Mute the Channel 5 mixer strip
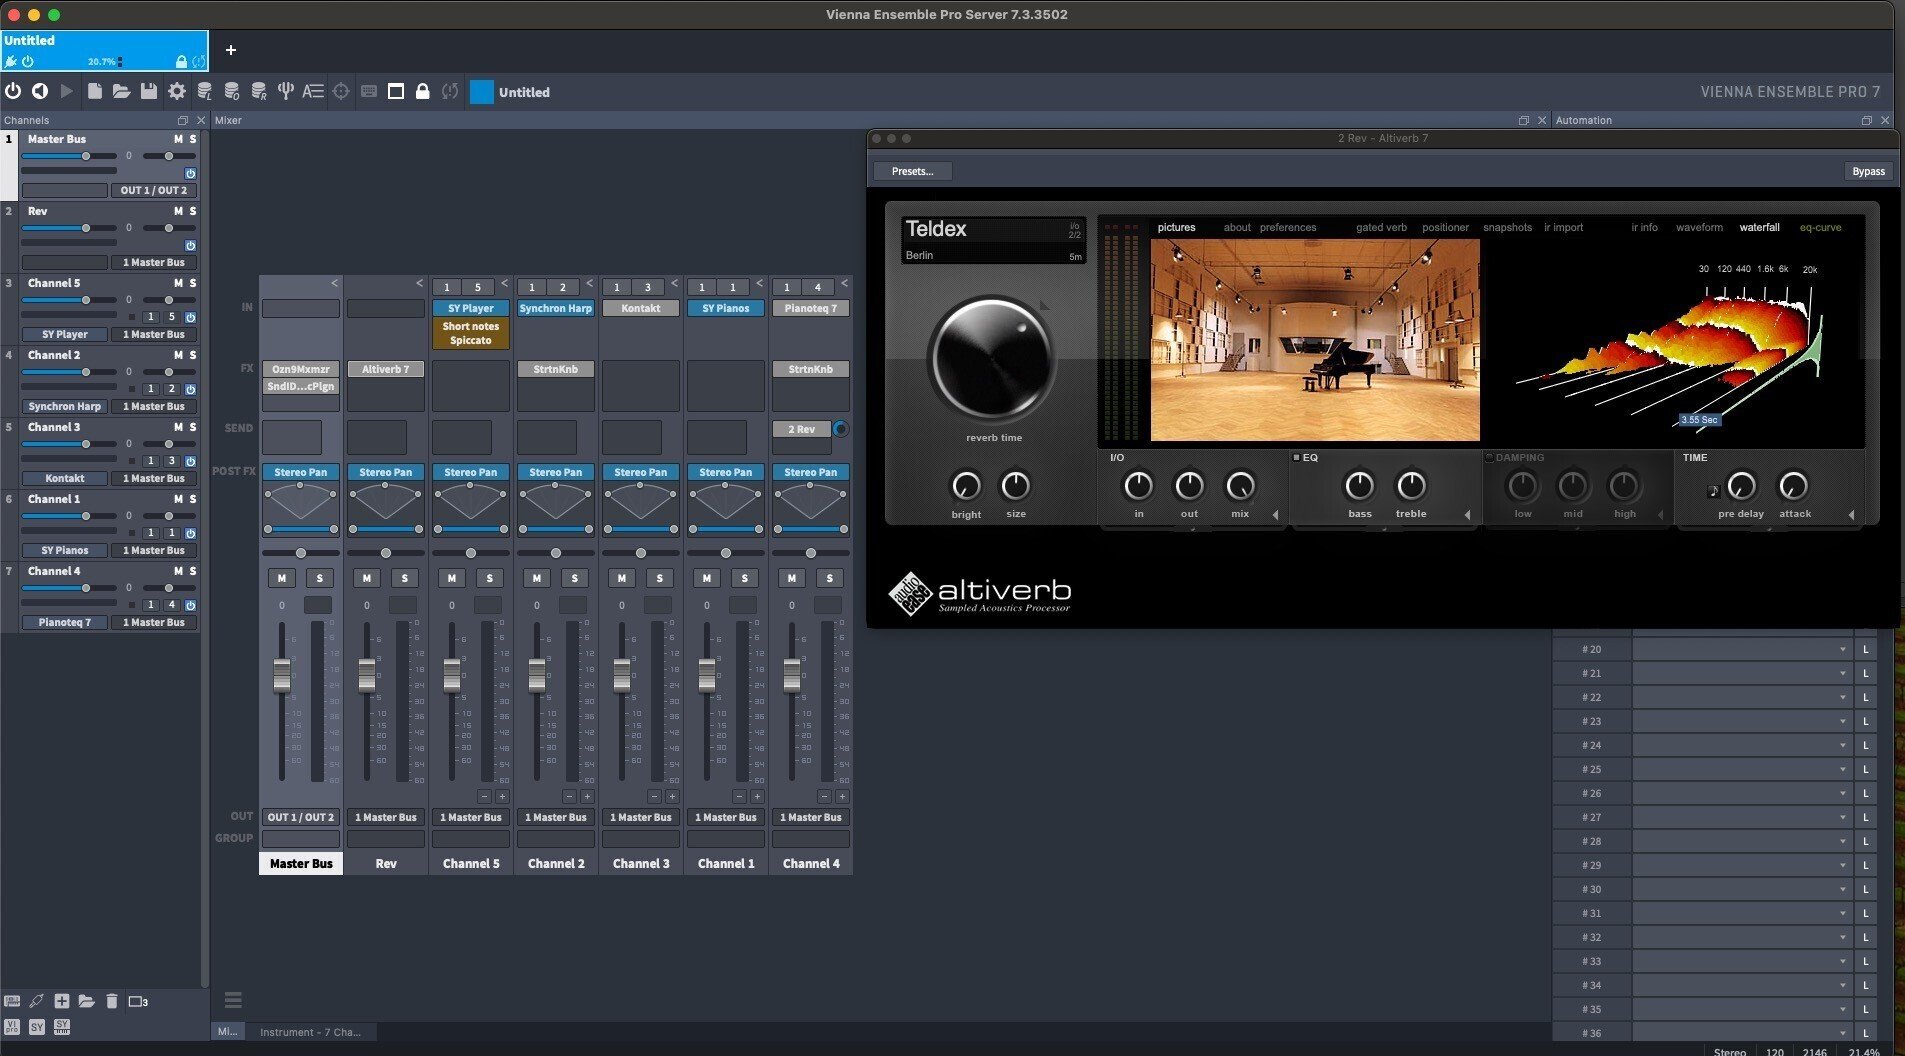This screenshot has width=1905, height=1056. (452, 578)
